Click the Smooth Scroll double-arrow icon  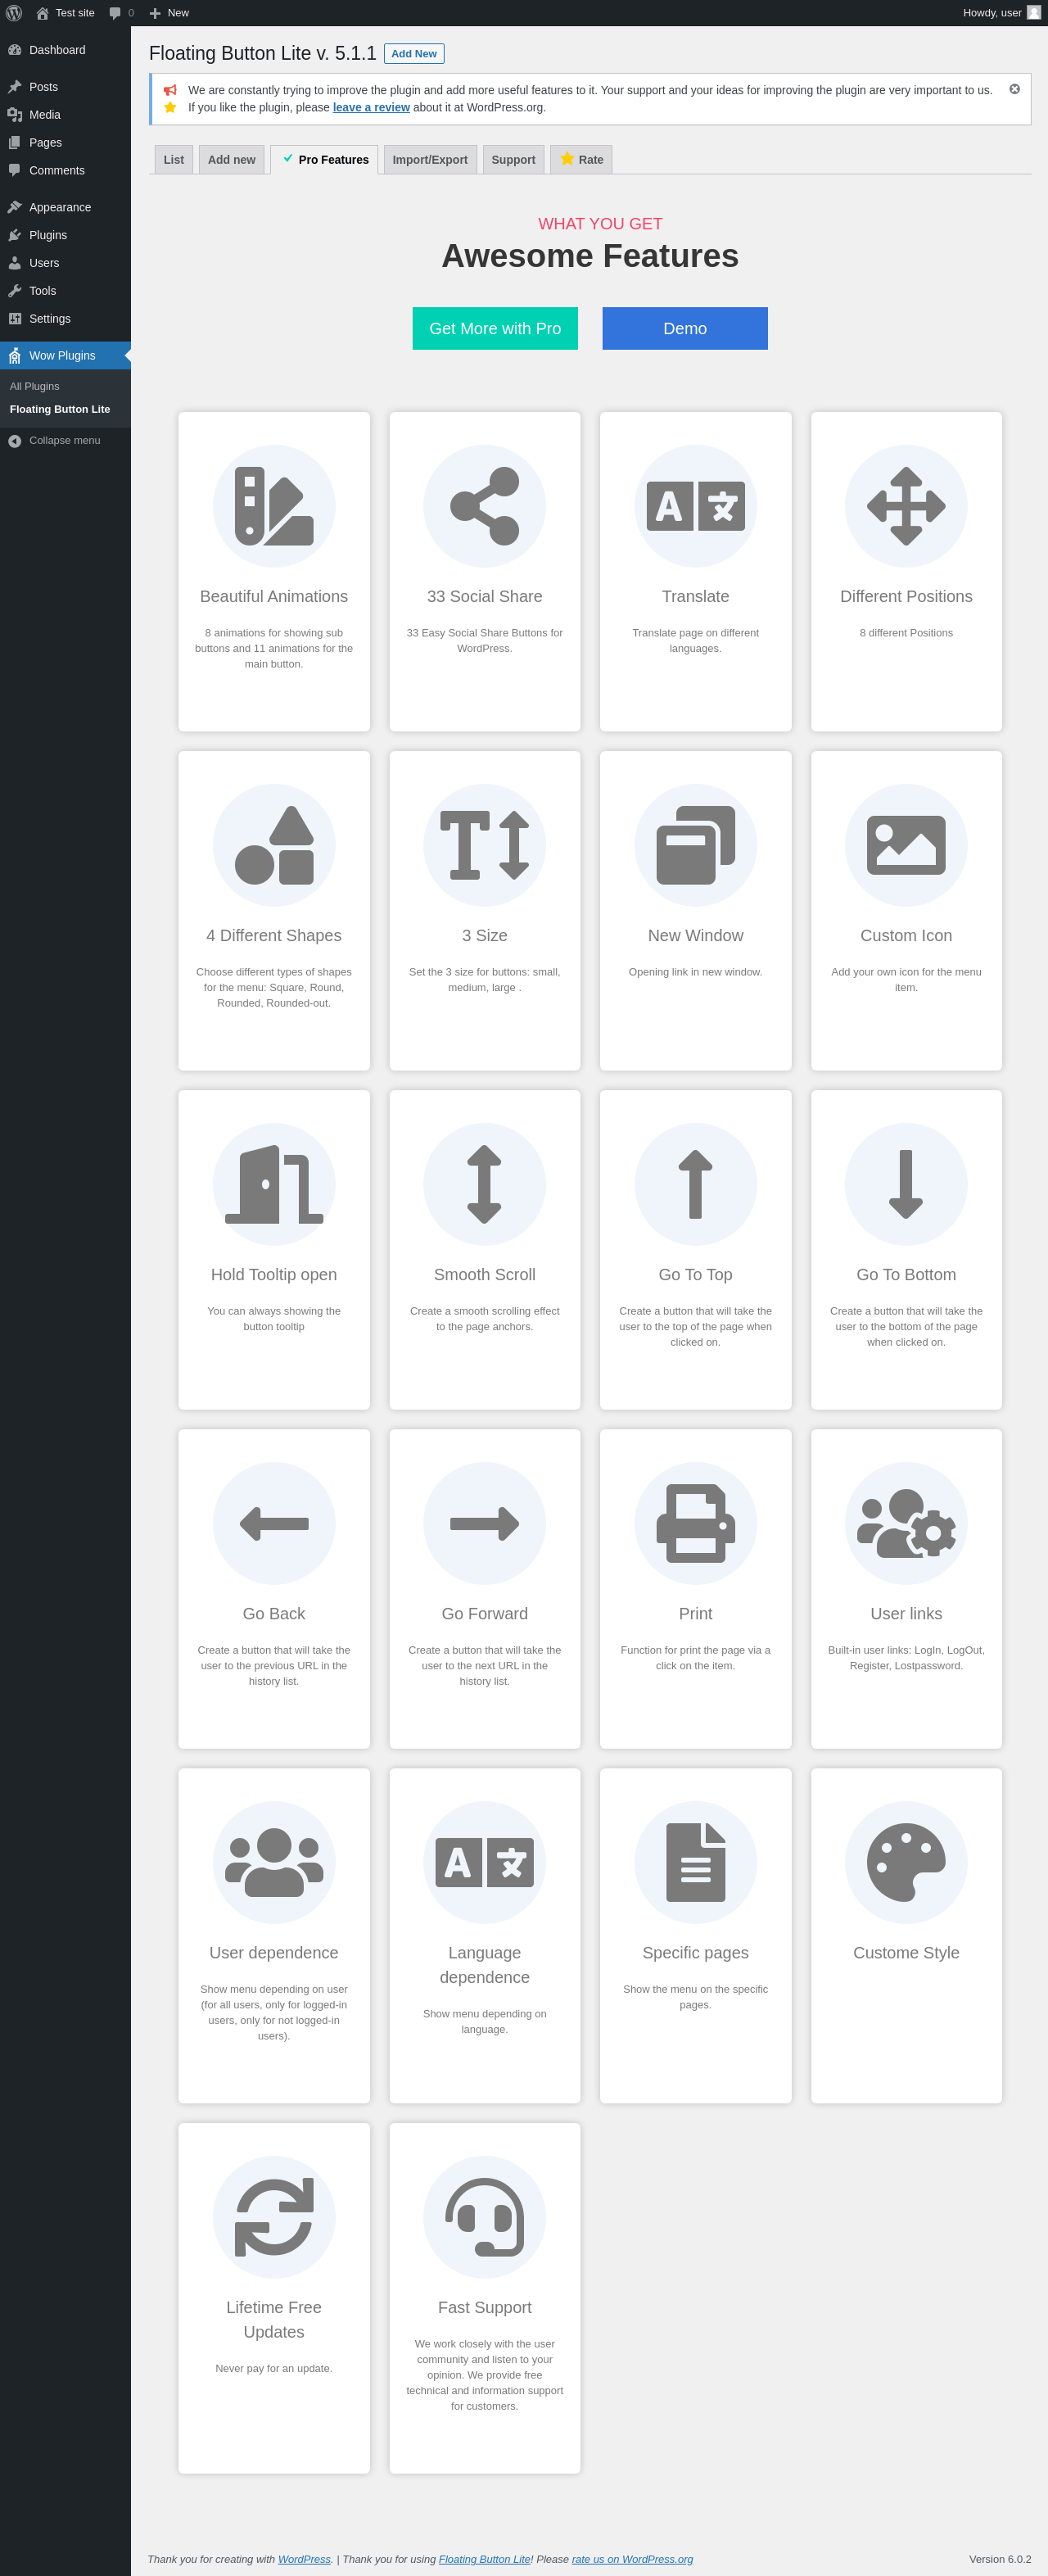coord(485,1184)
